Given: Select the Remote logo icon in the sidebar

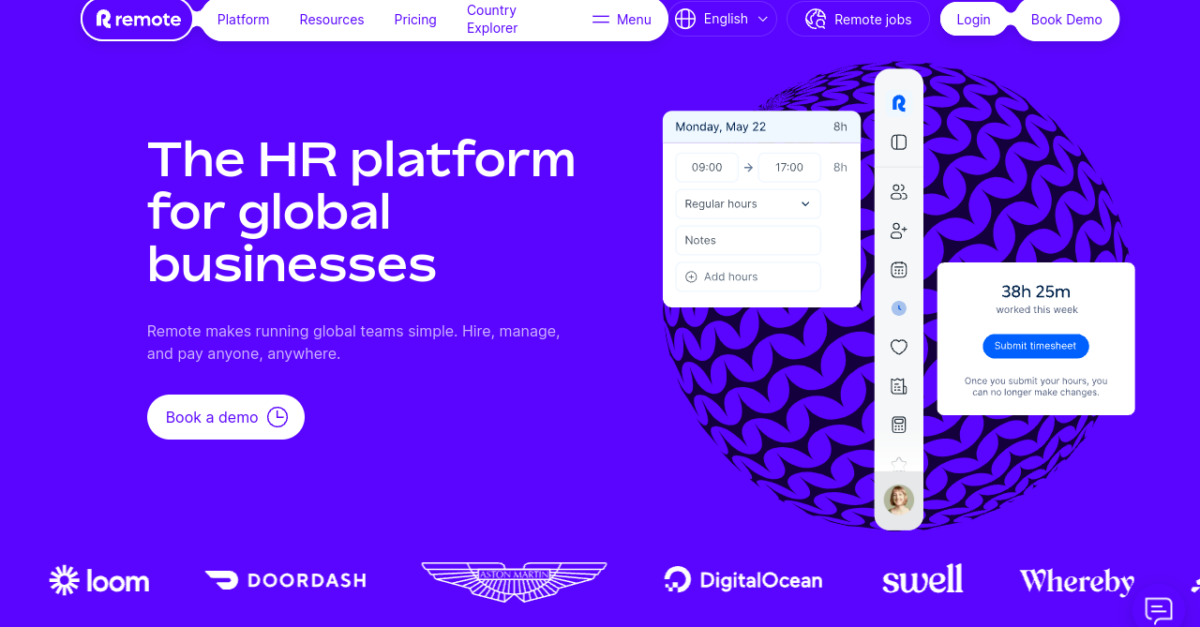Looking at the screenshot, I should click(898, 101).
